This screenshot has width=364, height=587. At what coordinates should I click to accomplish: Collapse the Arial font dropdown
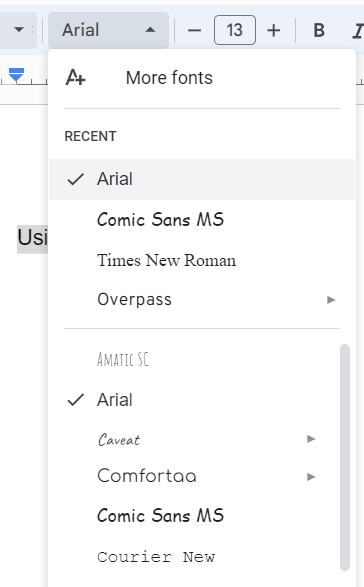[x=108, y=30]
